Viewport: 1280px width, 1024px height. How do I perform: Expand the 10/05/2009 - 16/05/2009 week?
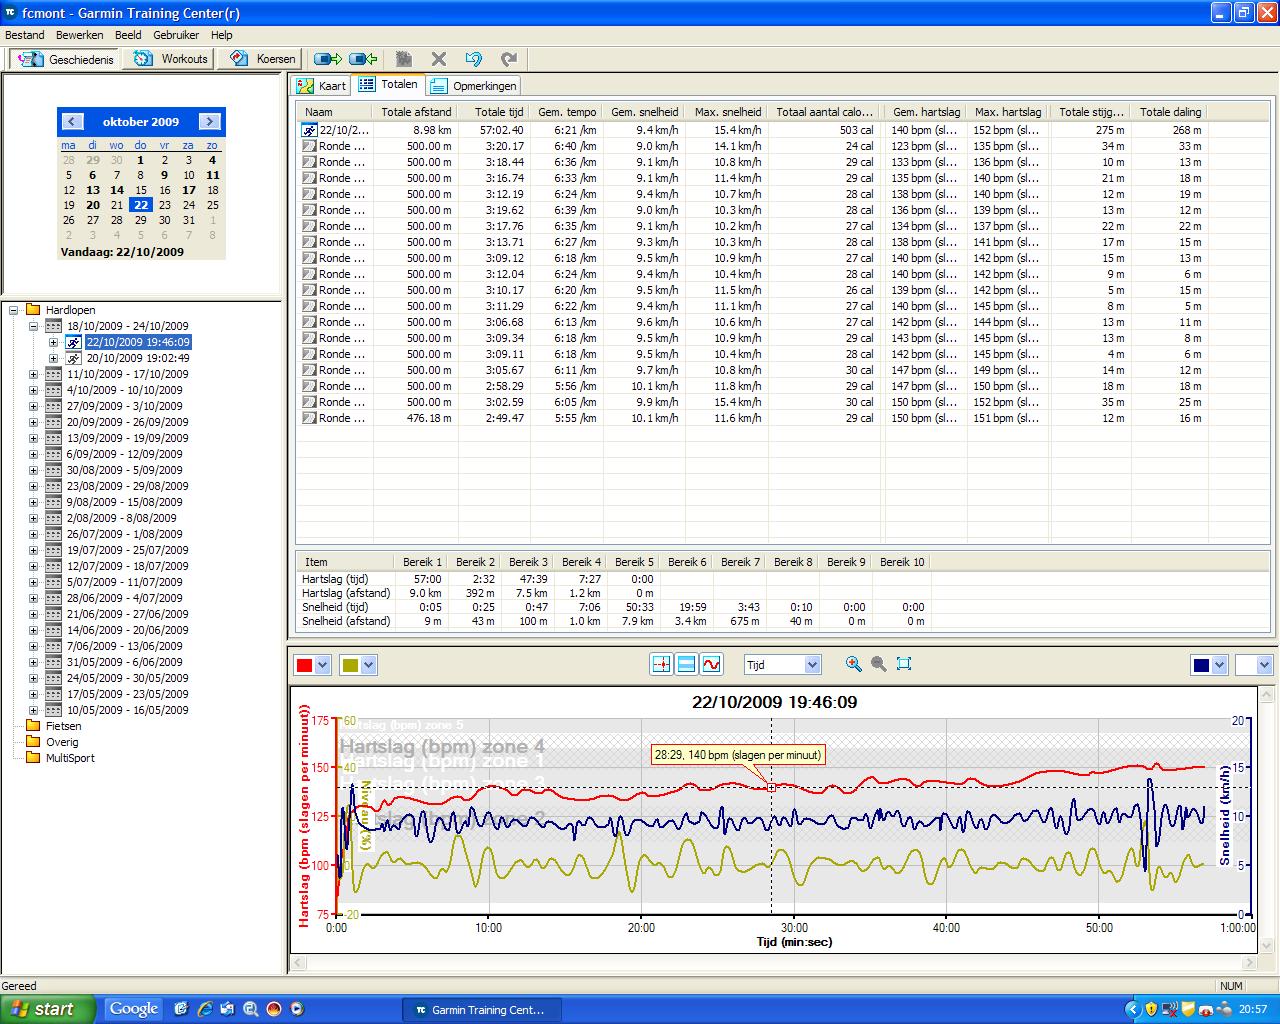34,710
